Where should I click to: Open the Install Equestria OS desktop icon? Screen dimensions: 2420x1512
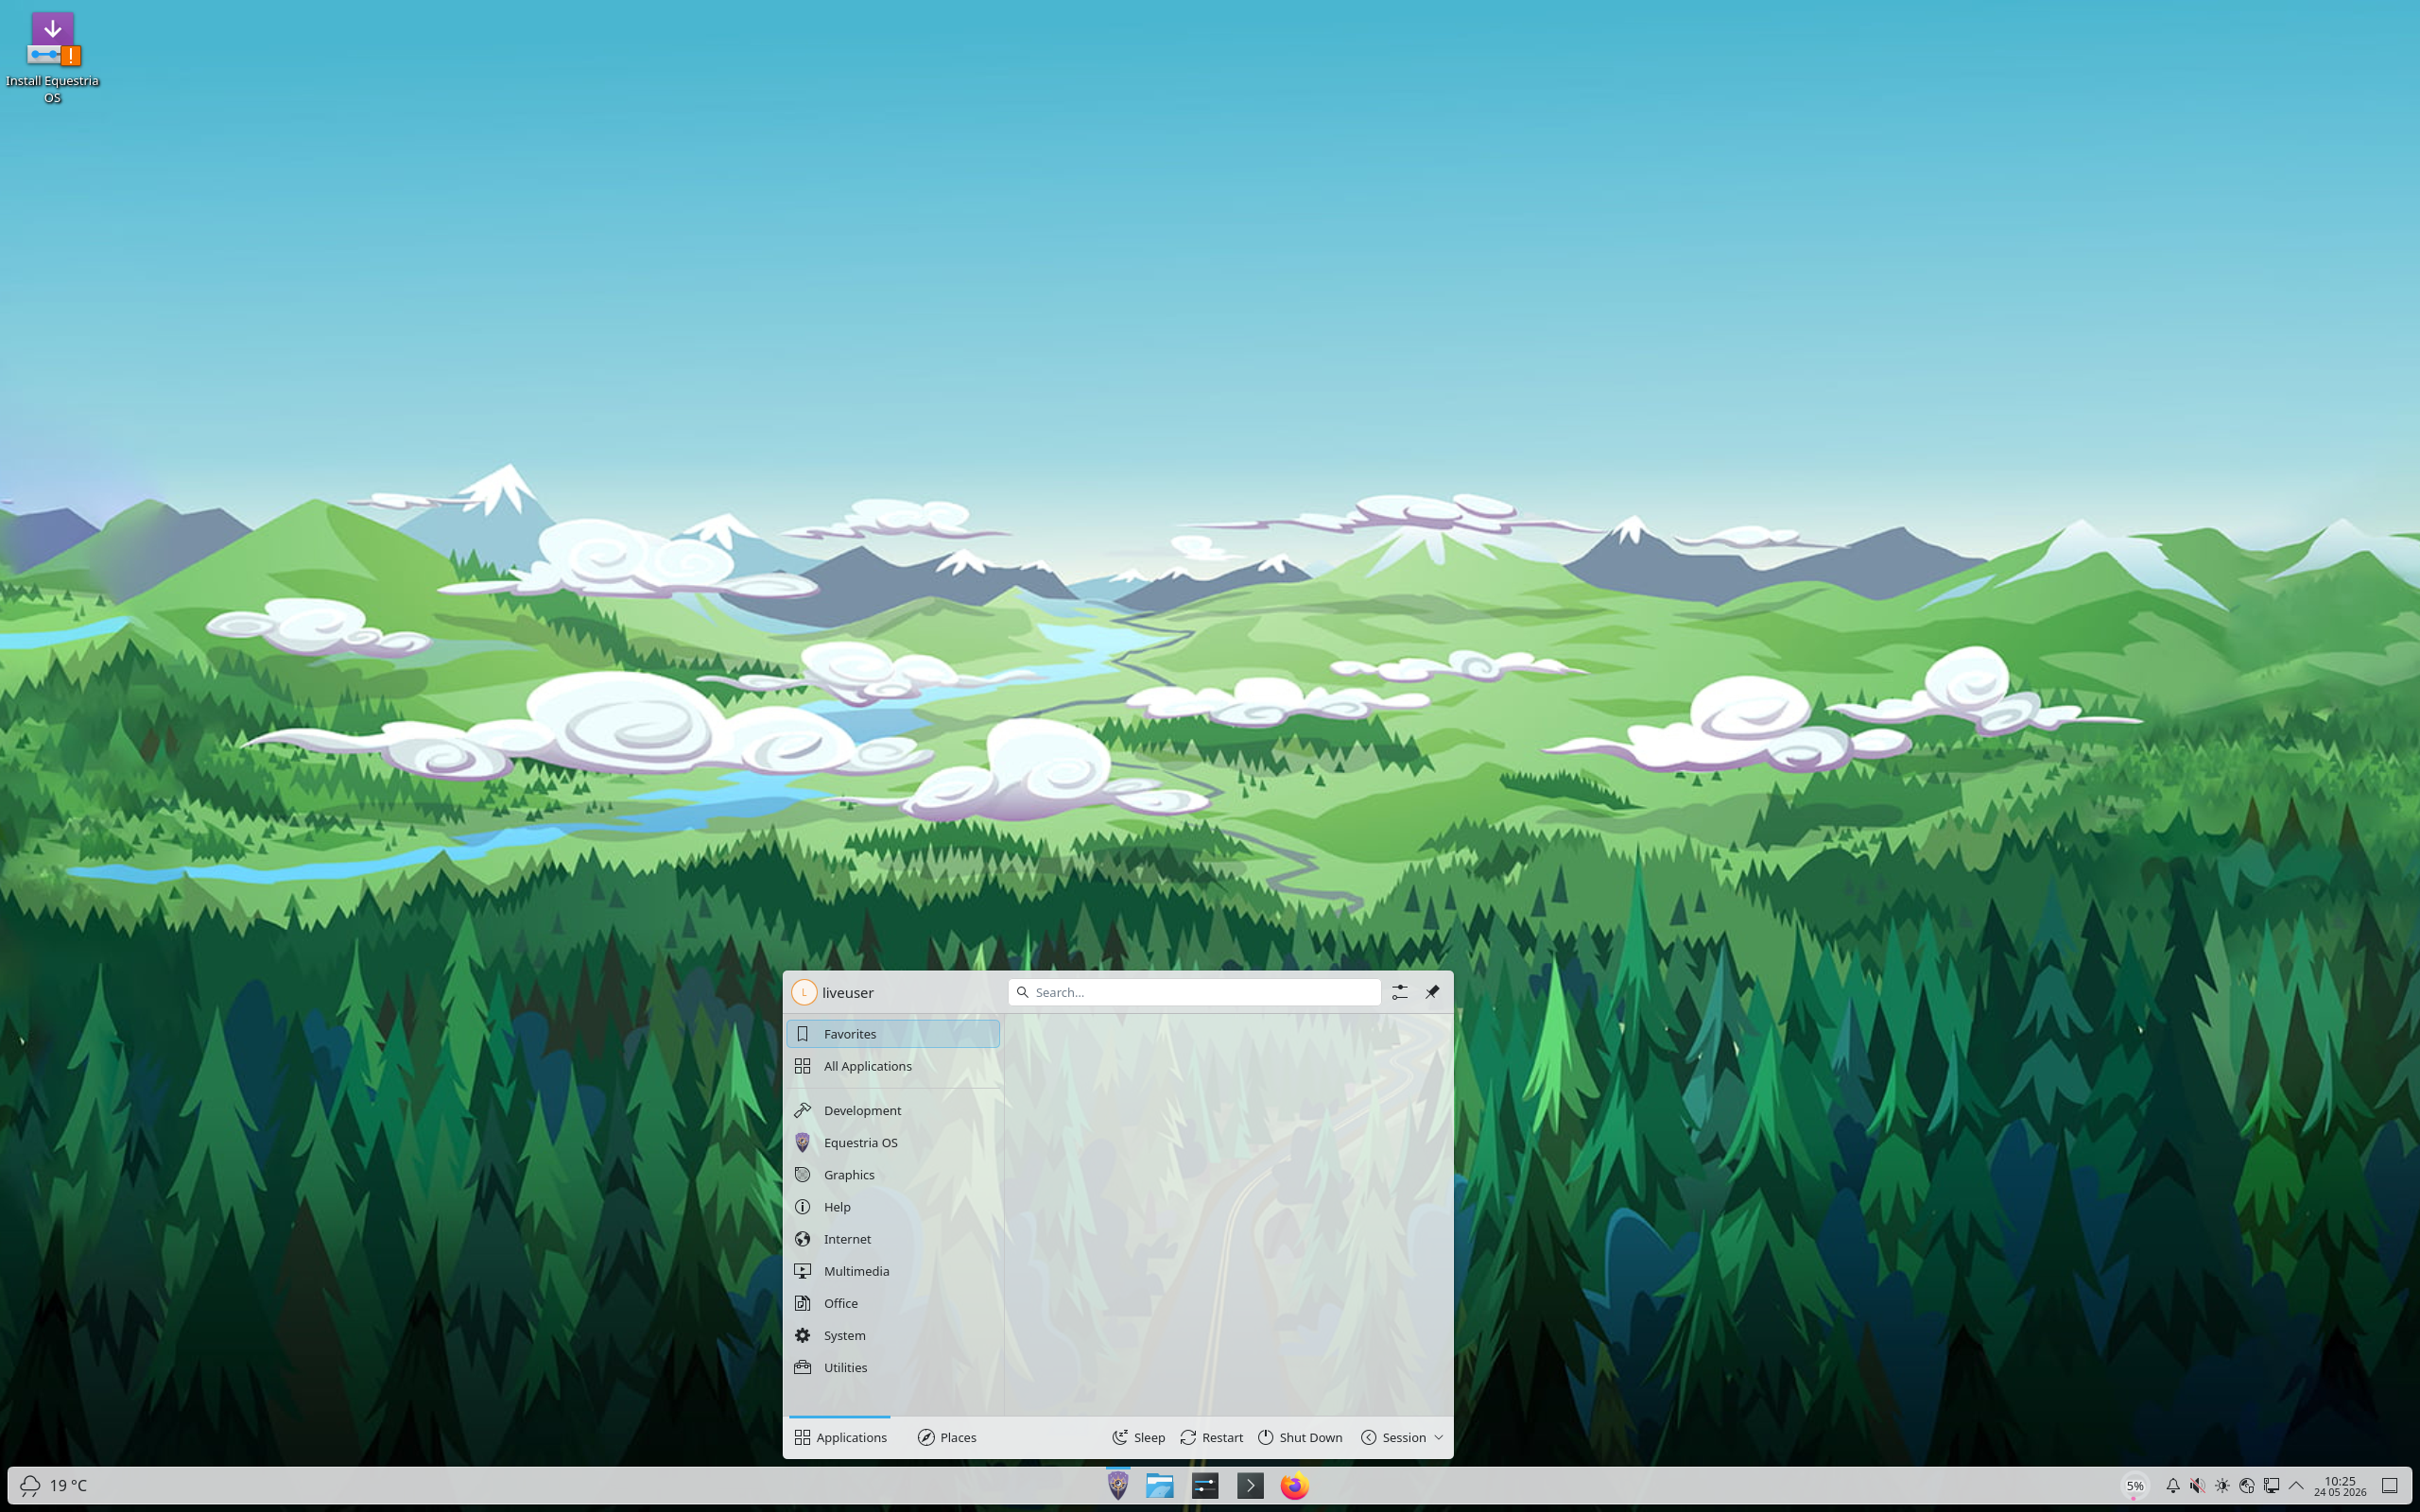tap(52, 58)
